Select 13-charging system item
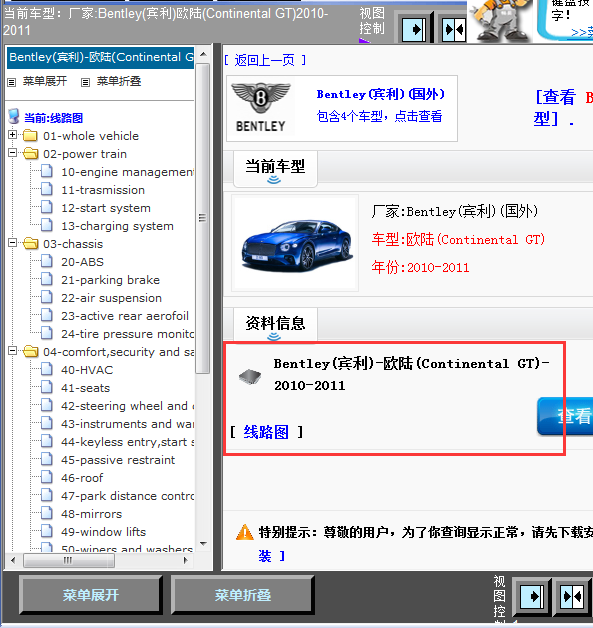593x628 pixels. [117, 226]
